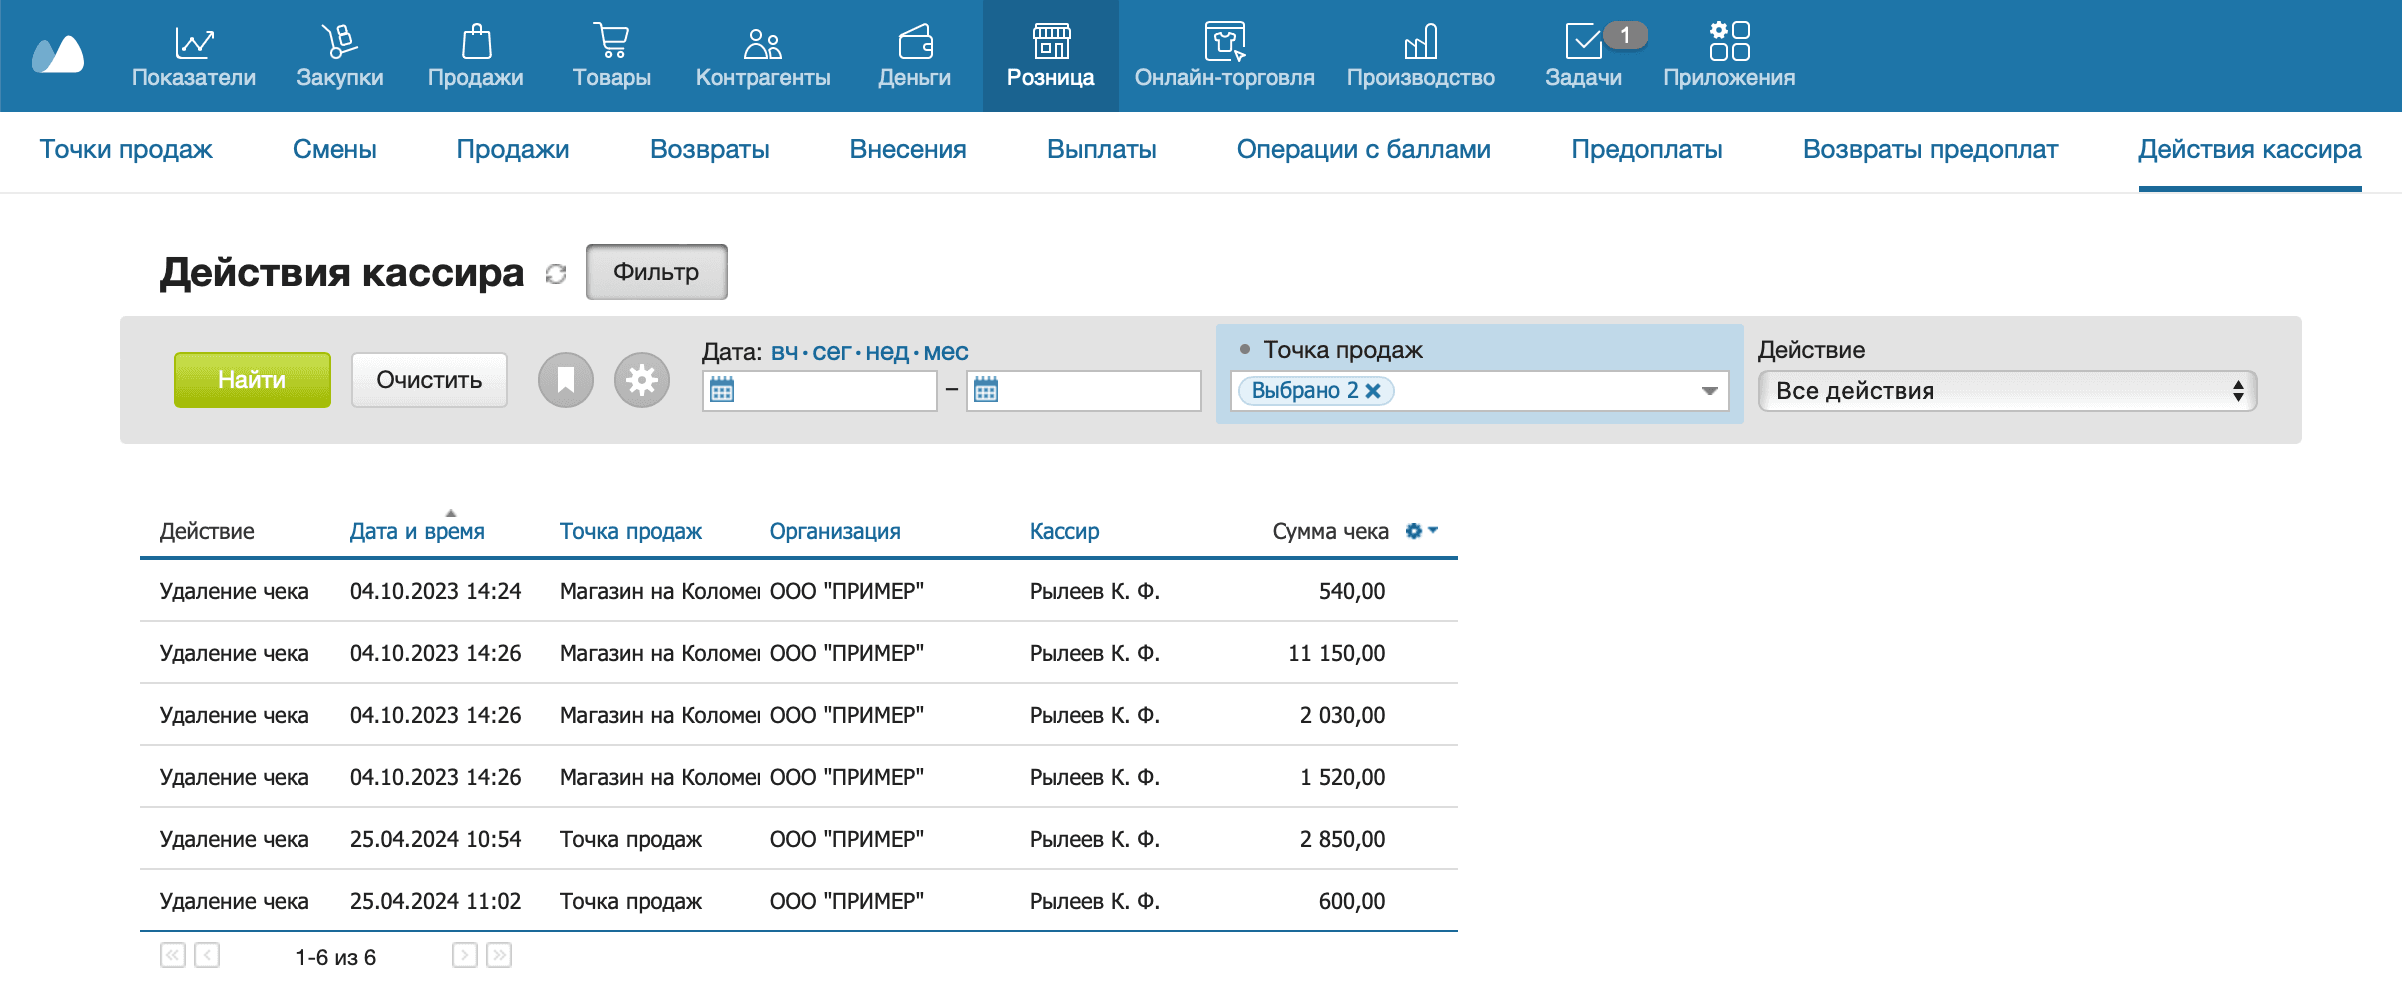Viewport: 2402px width, 996px height.
Task: Click the Найти search button
Action: coord(251,380)
